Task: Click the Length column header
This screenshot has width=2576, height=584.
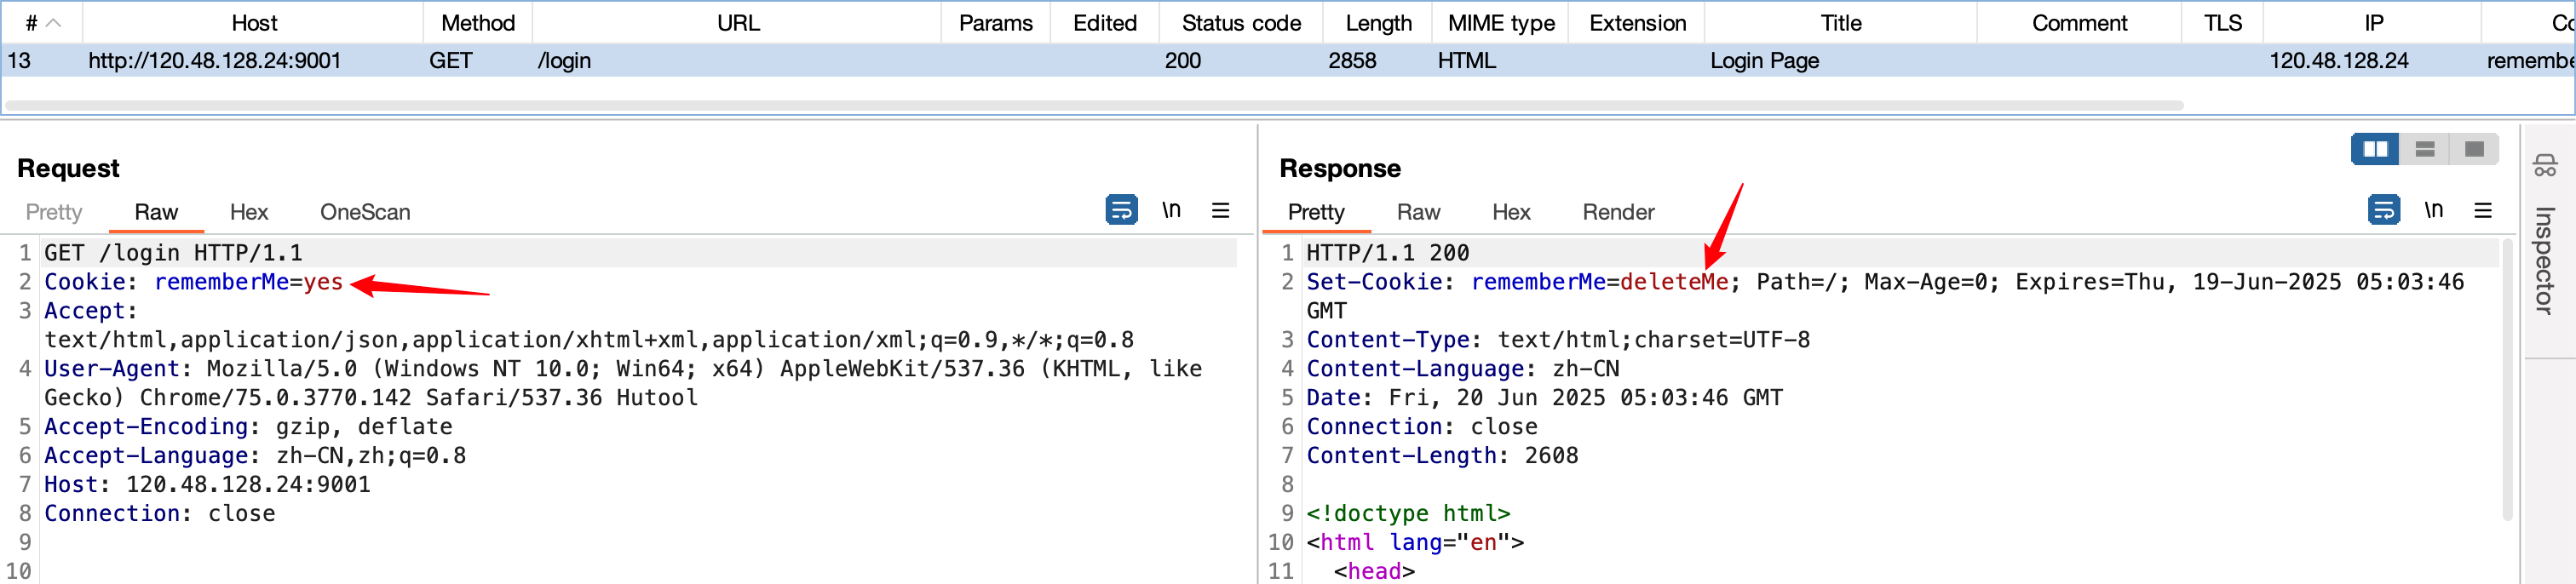Action: tap(1379, 23)
